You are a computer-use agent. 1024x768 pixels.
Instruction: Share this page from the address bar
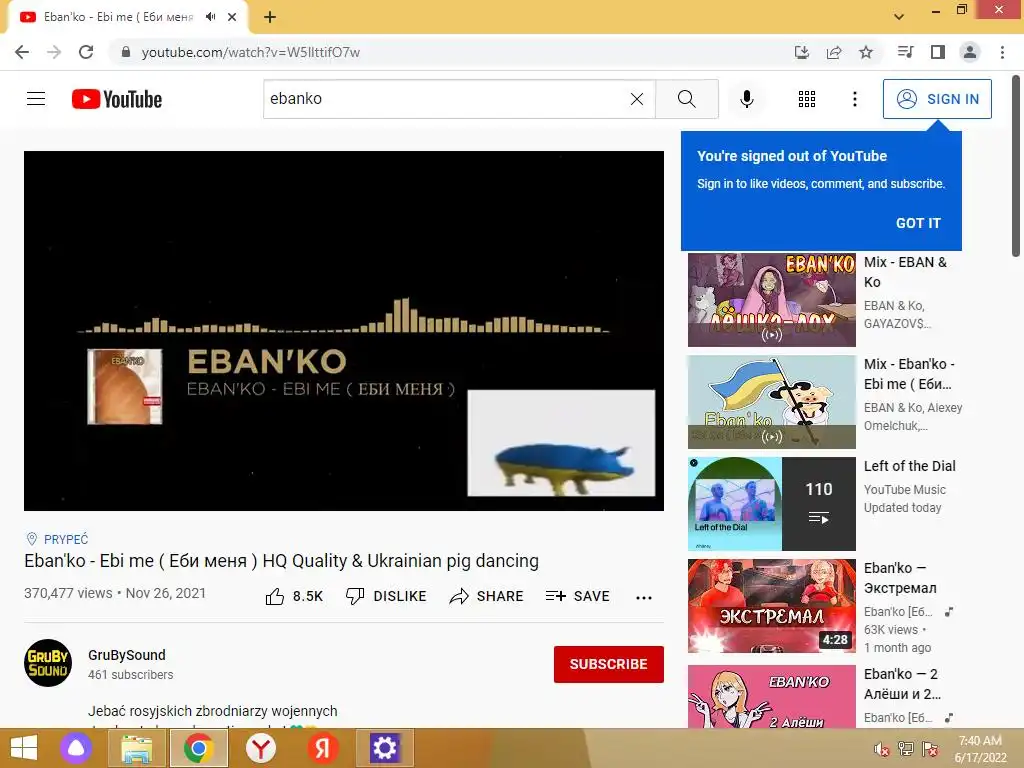pyautogui.click(x=834, y=52)
